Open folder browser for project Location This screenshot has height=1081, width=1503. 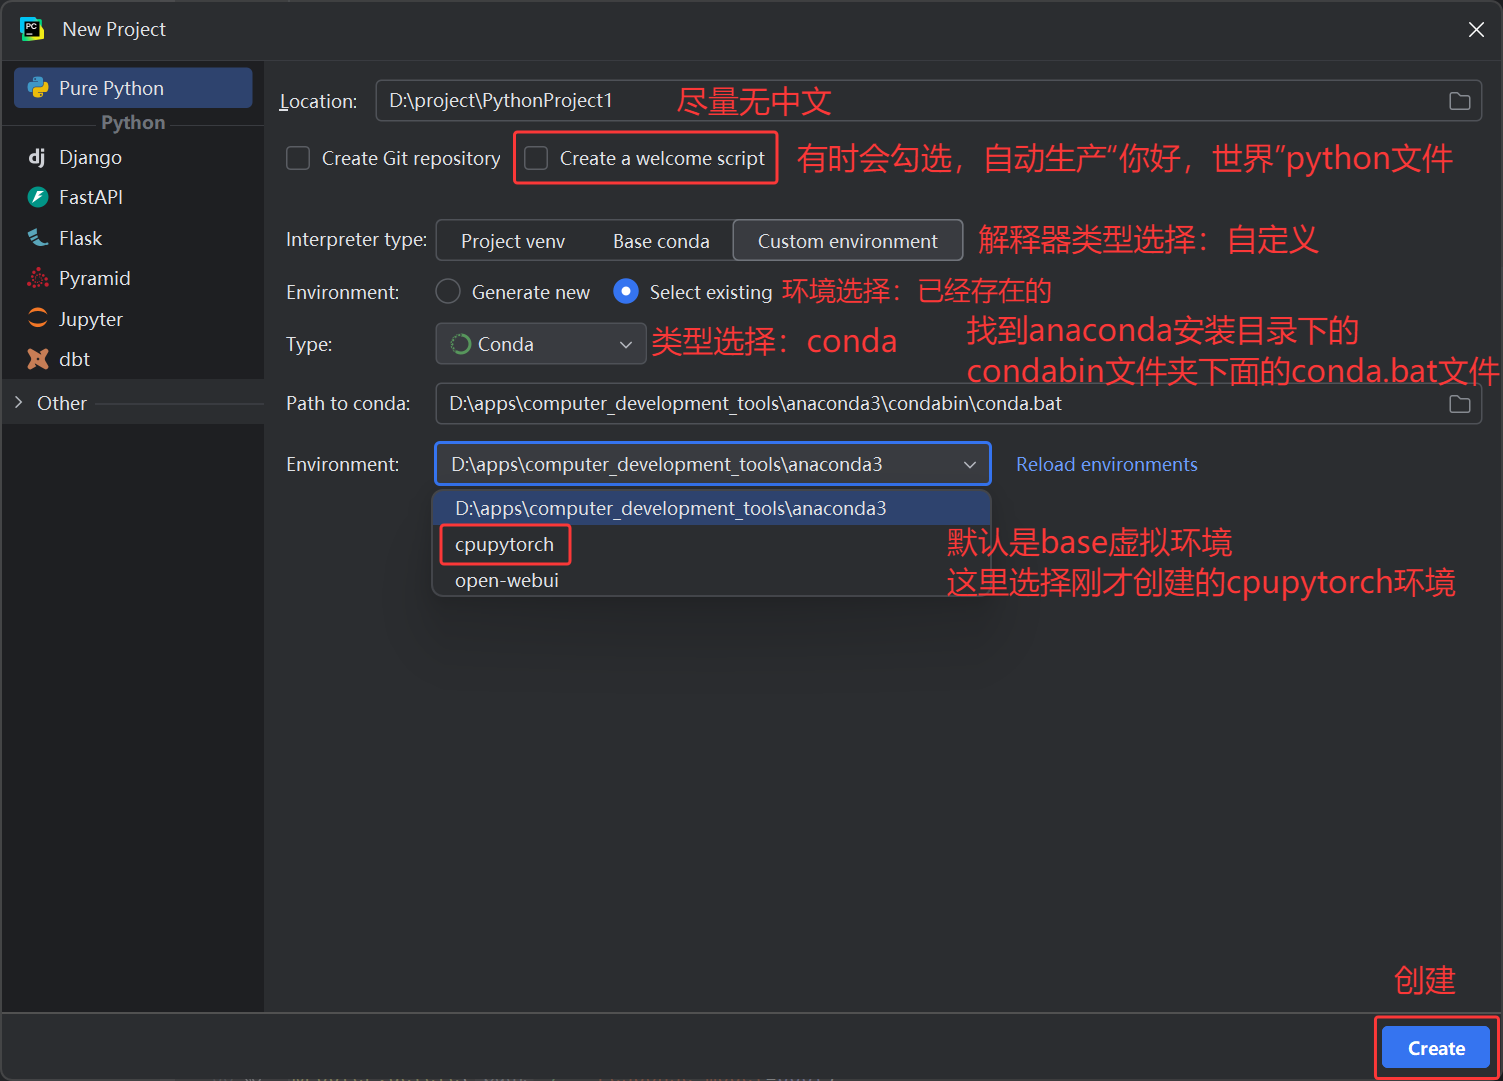click(1460, 101)
